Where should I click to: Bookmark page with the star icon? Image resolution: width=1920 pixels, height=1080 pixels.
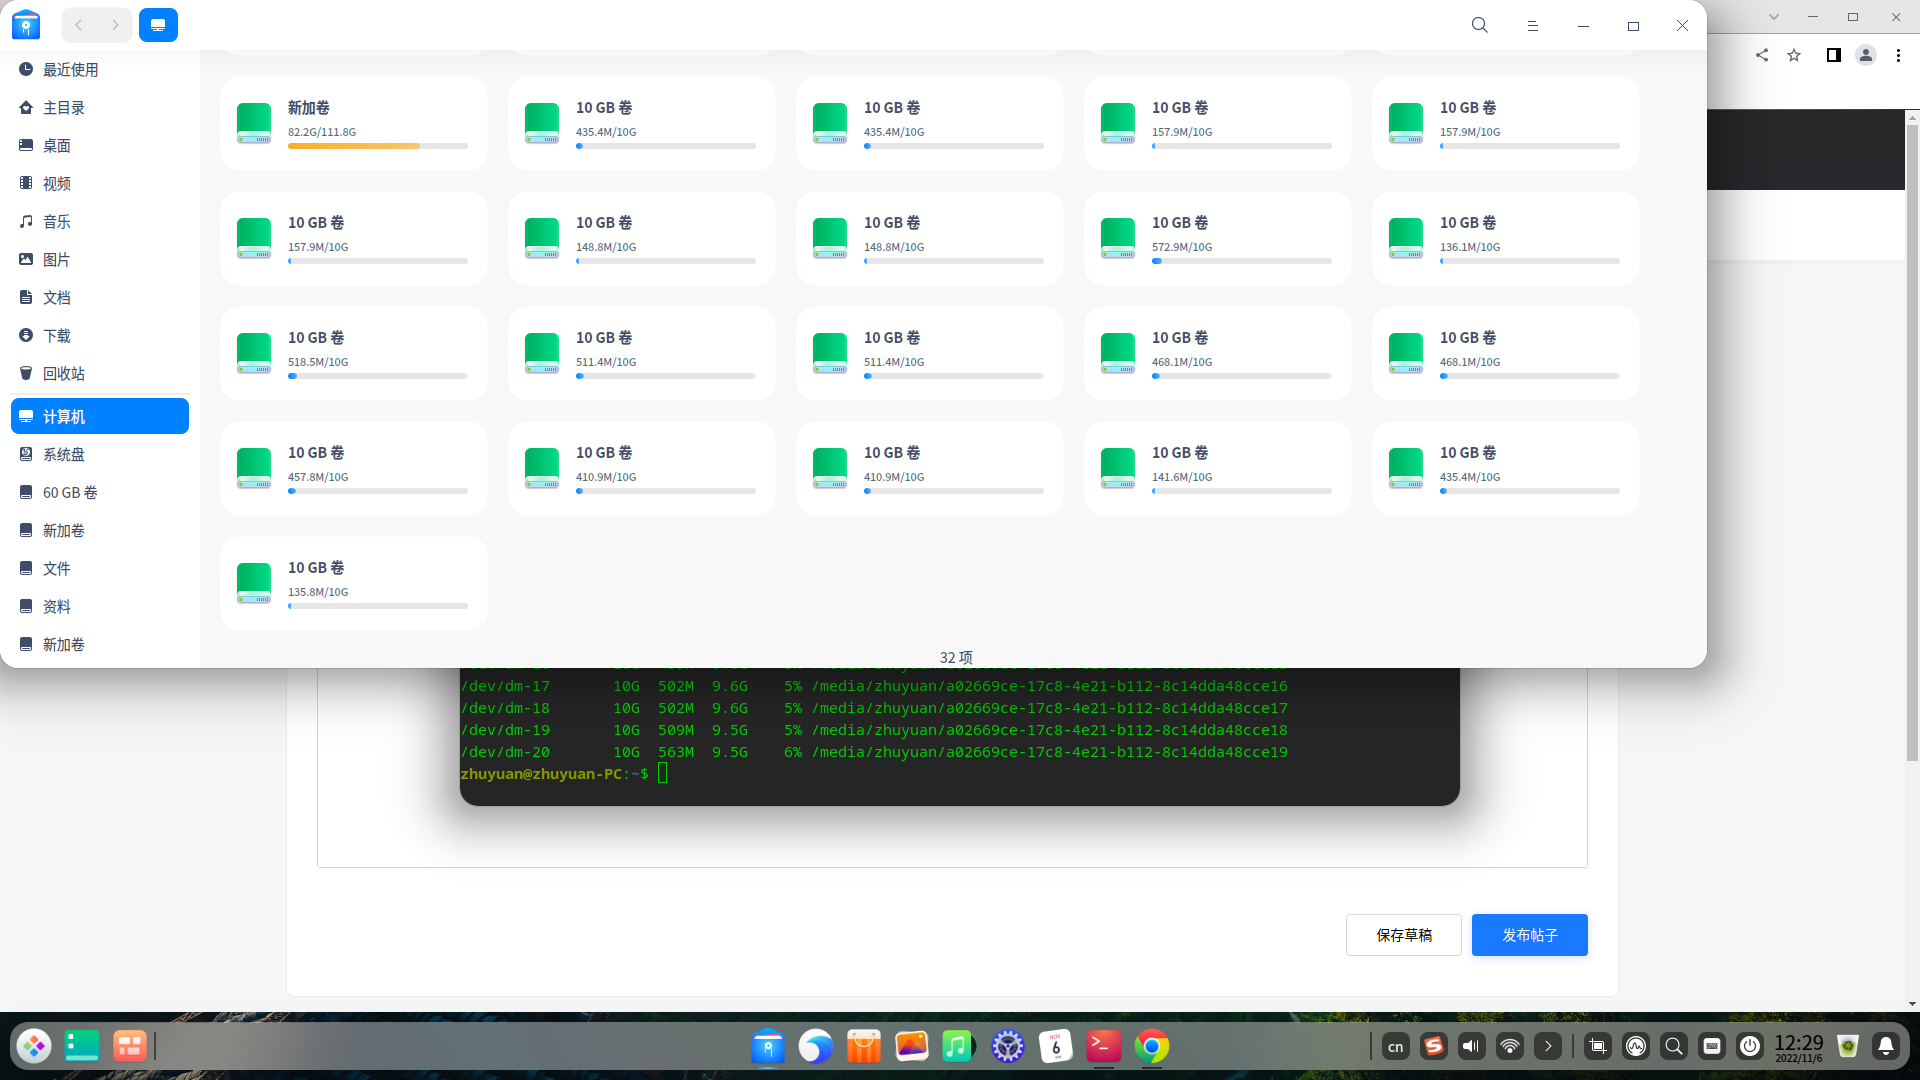[1794, 55]
